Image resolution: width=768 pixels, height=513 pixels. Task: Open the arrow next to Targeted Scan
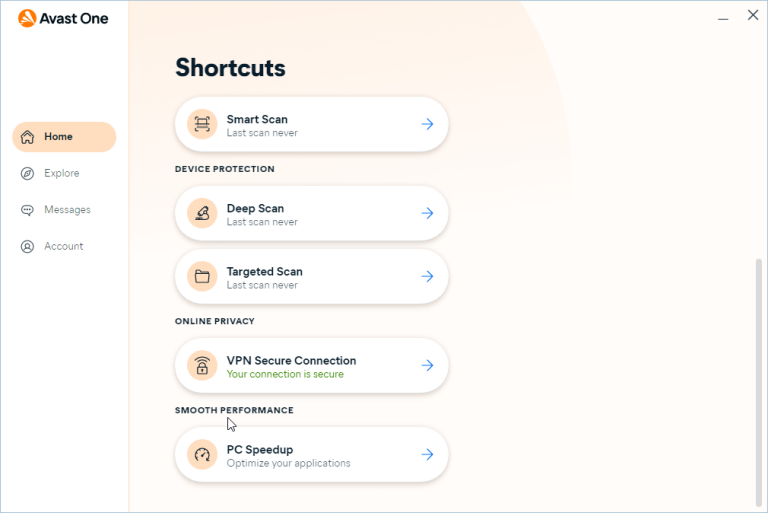click(427, 276)
